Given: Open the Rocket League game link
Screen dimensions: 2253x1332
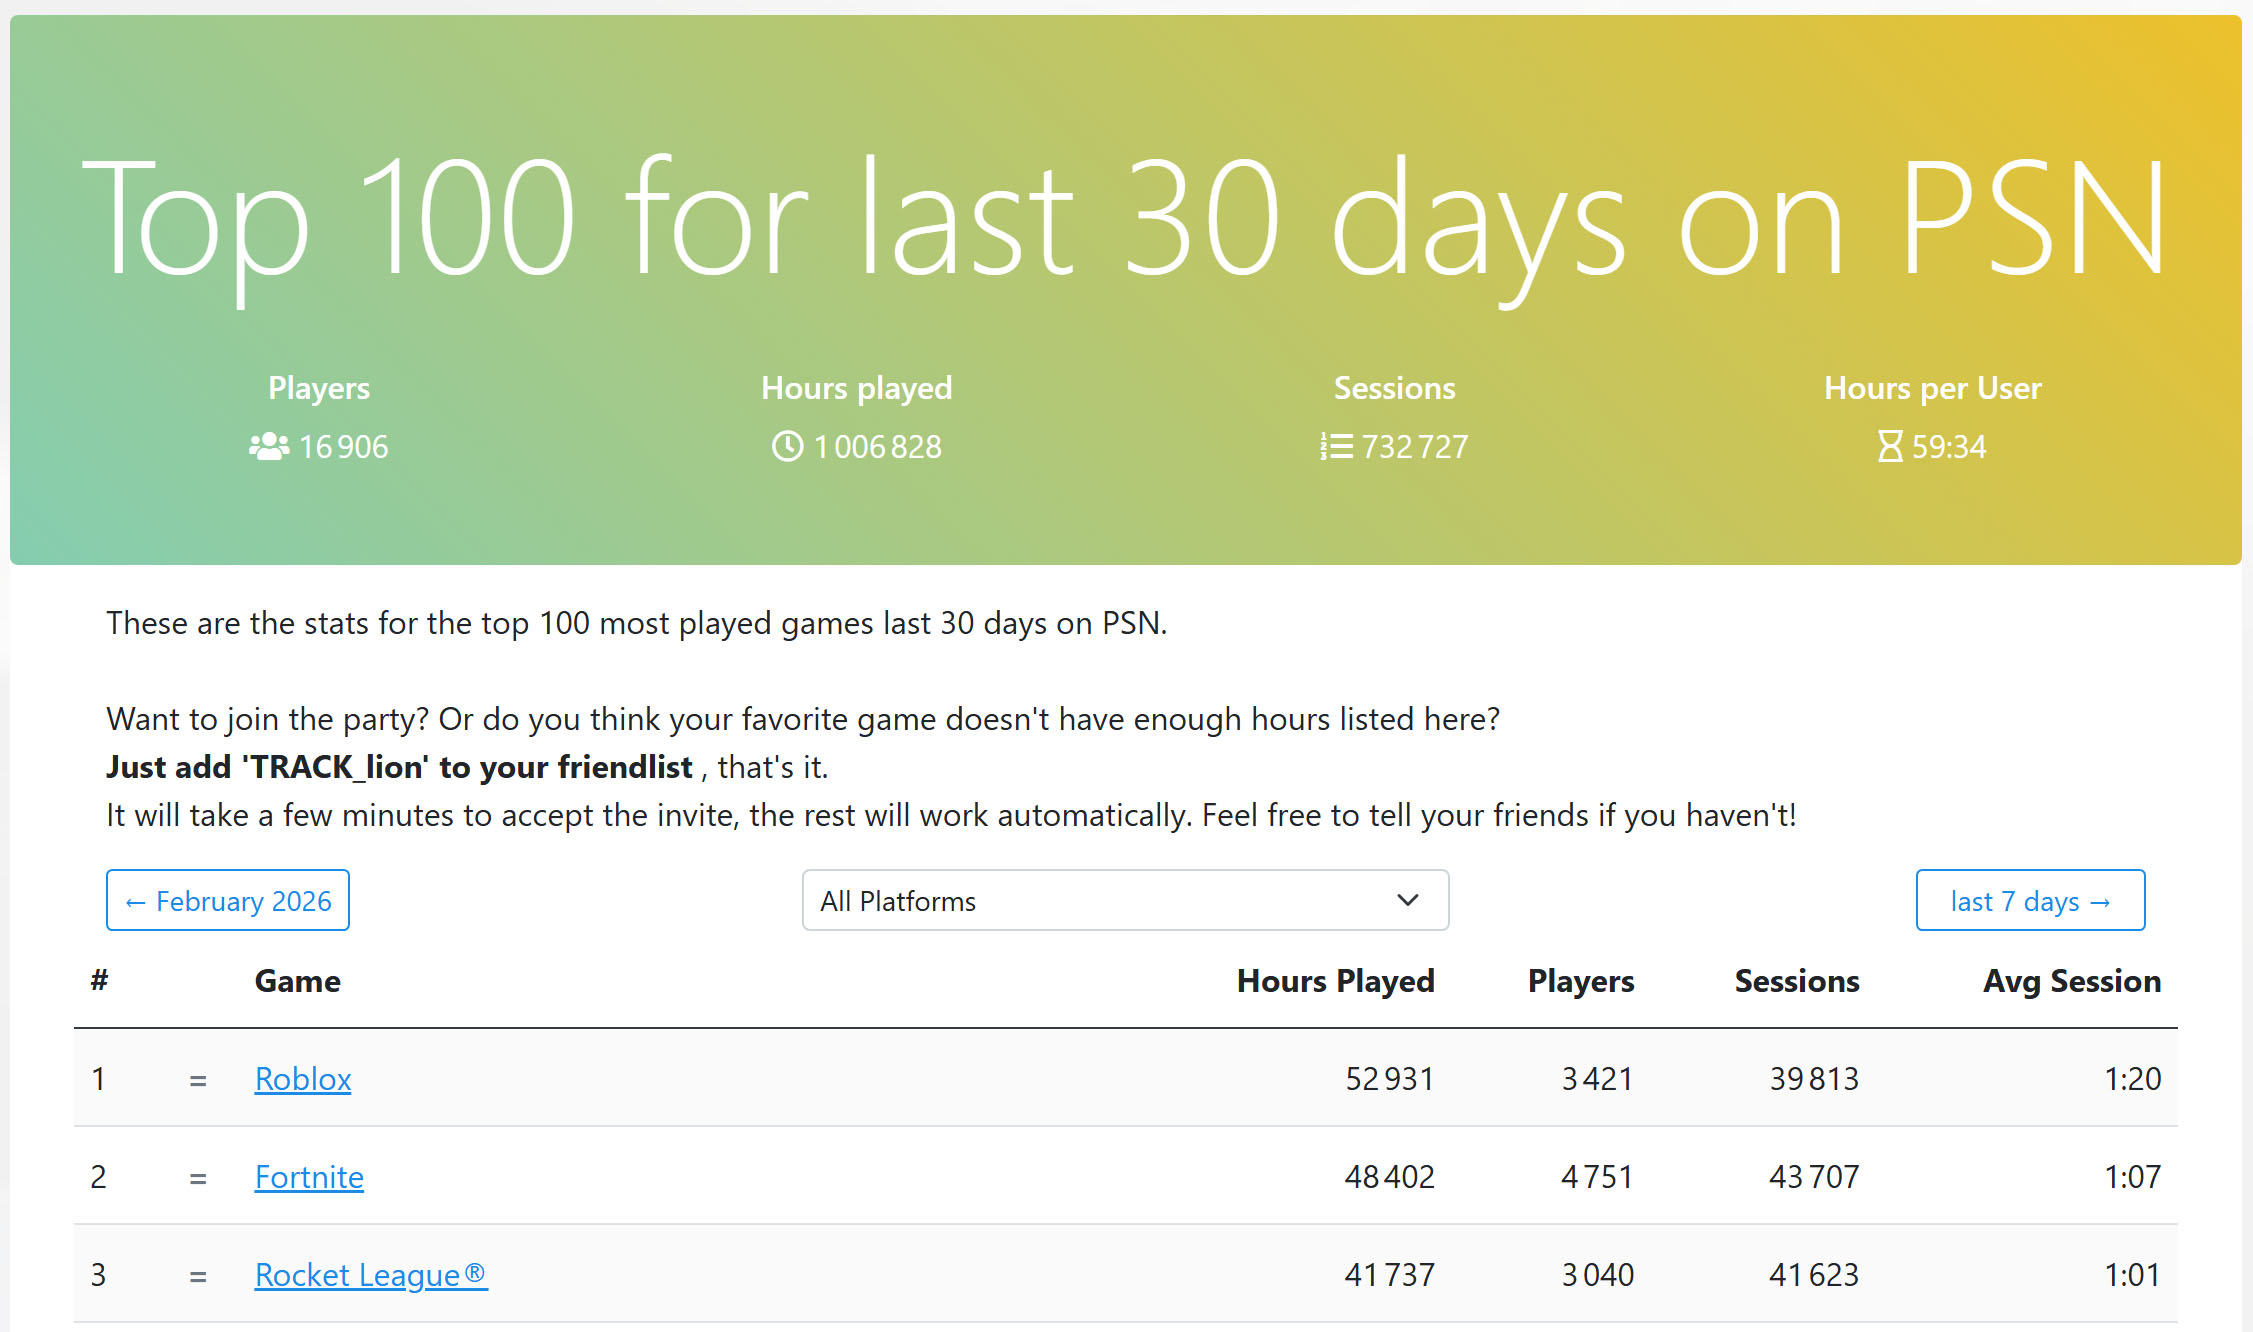Looking at the screenshot, I should point(371,1275).
